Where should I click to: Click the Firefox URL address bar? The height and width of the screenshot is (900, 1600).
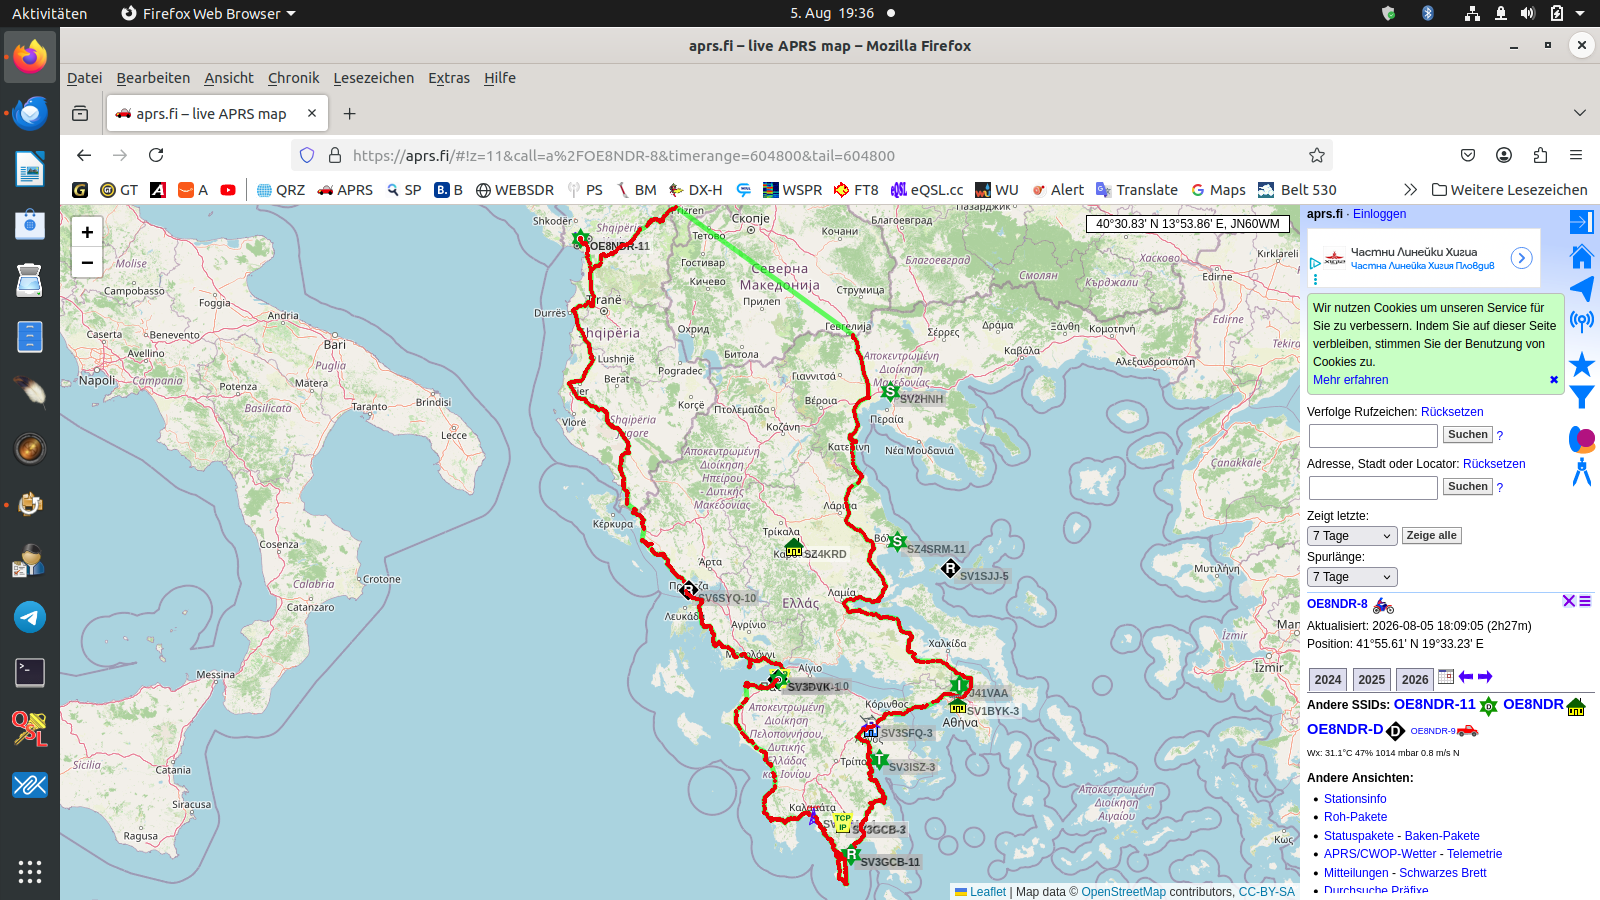[812, 155]
